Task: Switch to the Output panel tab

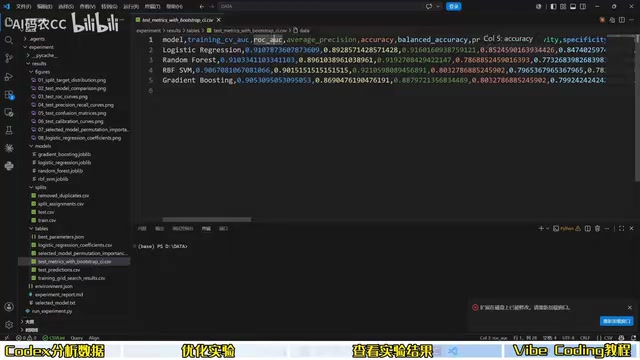Action: coord(159,229)
